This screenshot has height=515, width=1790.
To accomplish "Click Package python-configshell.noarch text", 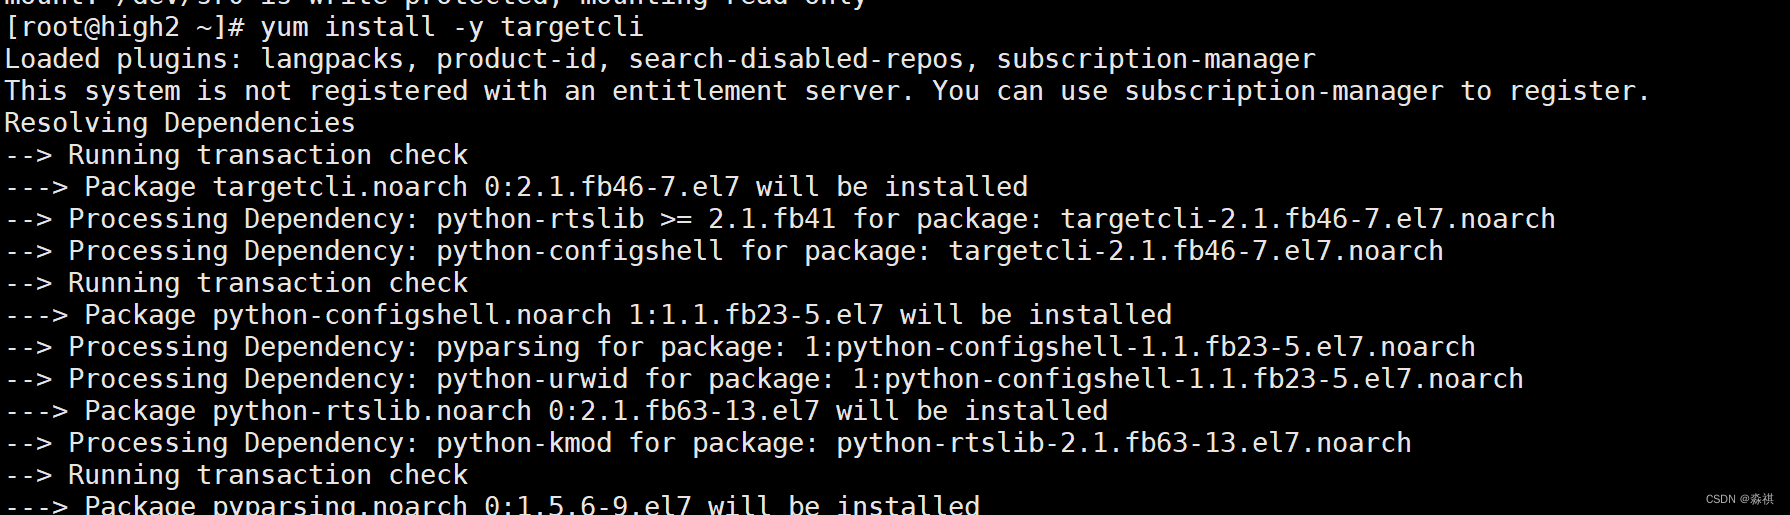I will 347,315.
